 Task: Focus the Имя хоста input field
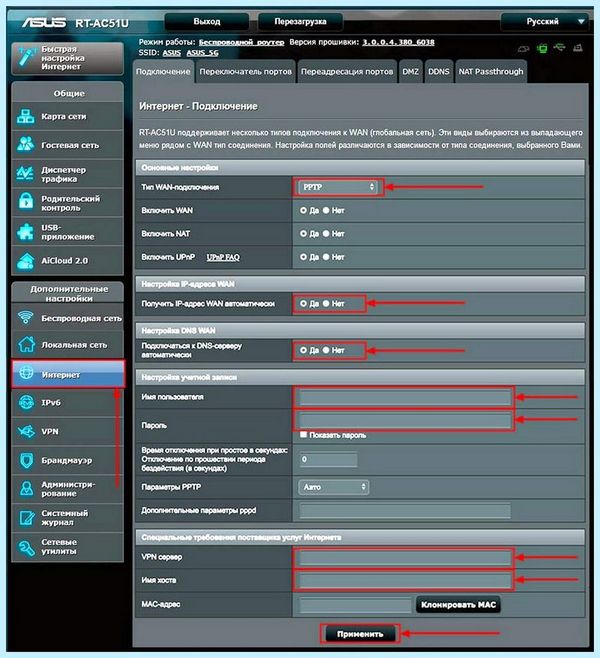tap(404, 581)
